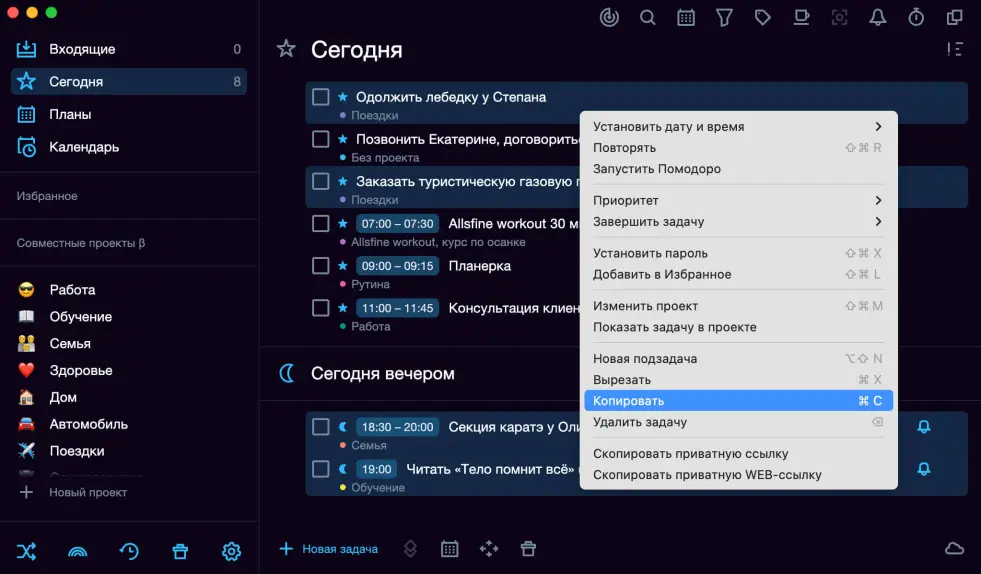Click the notification bell in top toolbar

click(x=878, y=17)
